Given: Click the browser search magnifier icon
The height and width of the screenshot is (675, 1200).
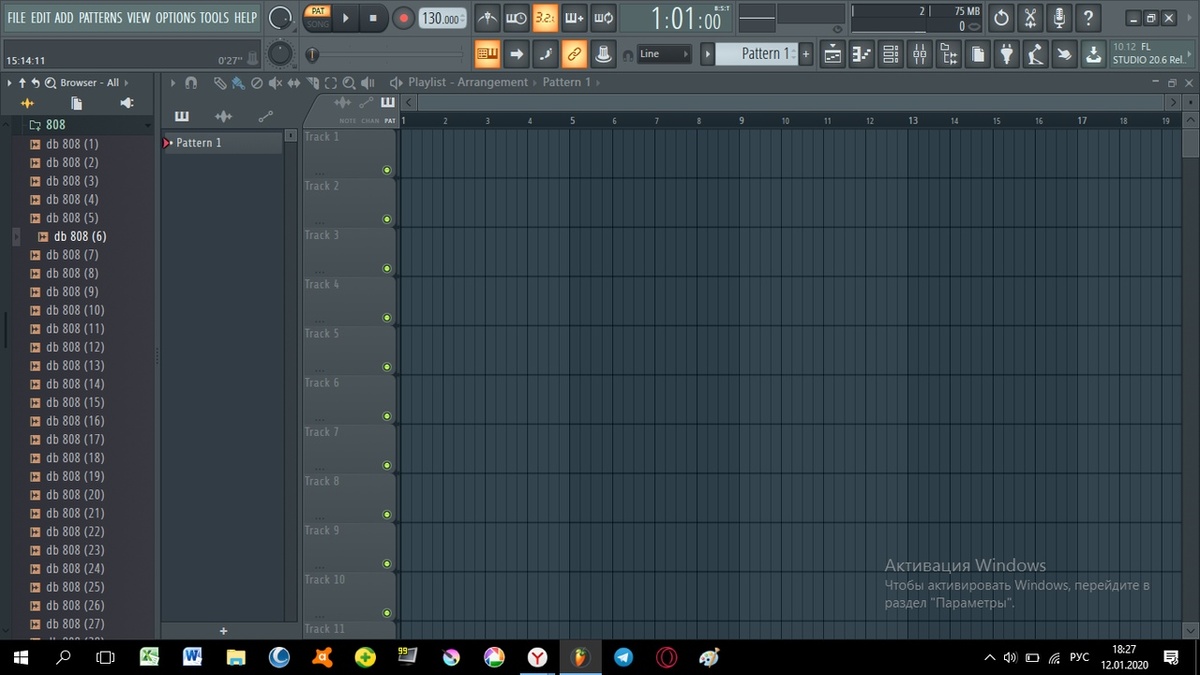Looking at the screenshot, I should [50, 83].
